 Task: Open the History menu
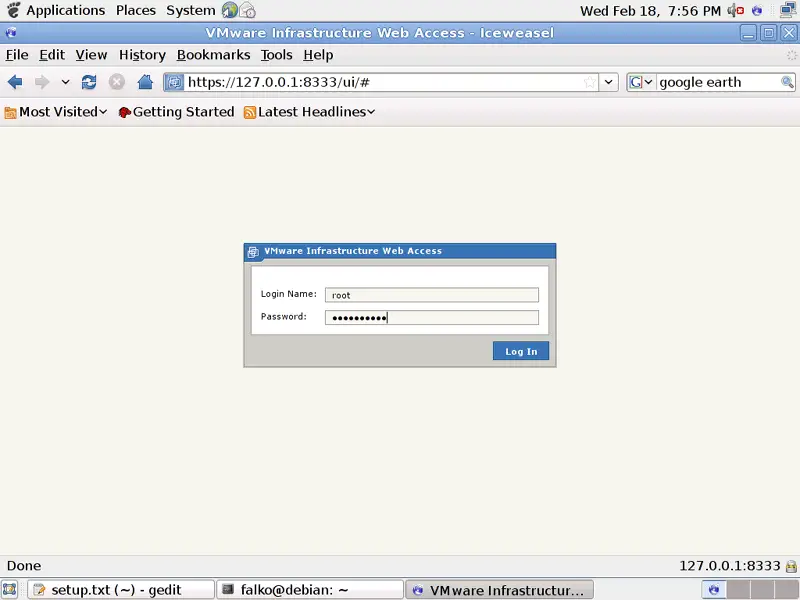pyautogui.click(x=142, y=55)
